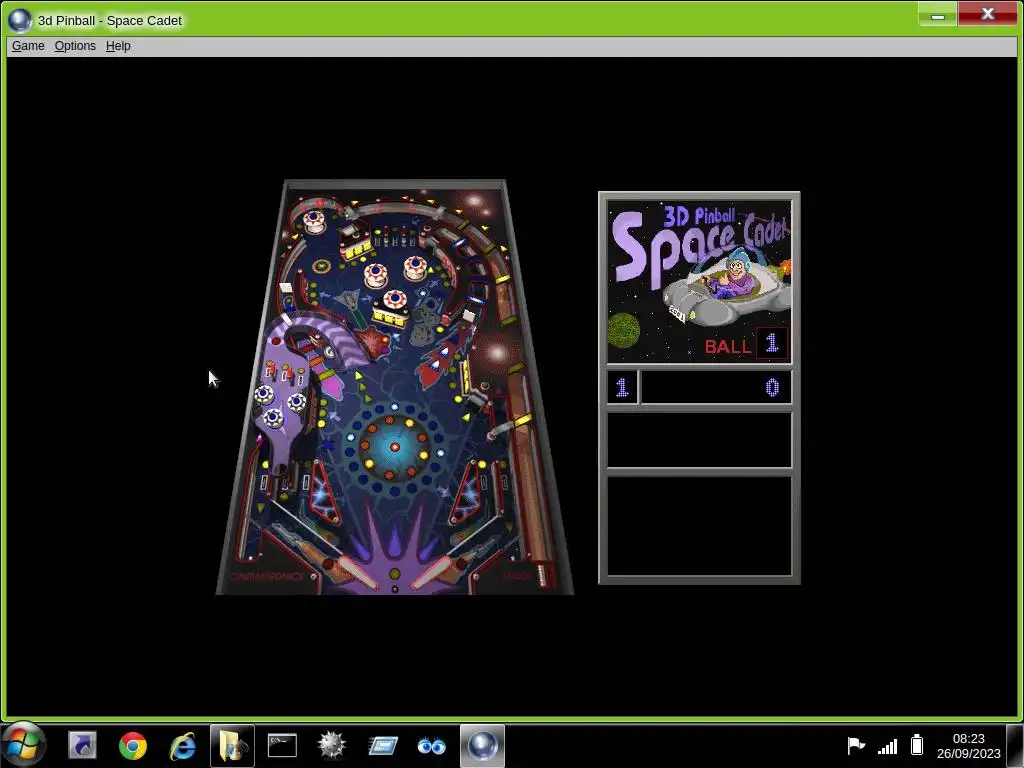Close the 3D Pinball window
Viewport: 1024px width, 768px height.
click(987, 14)
